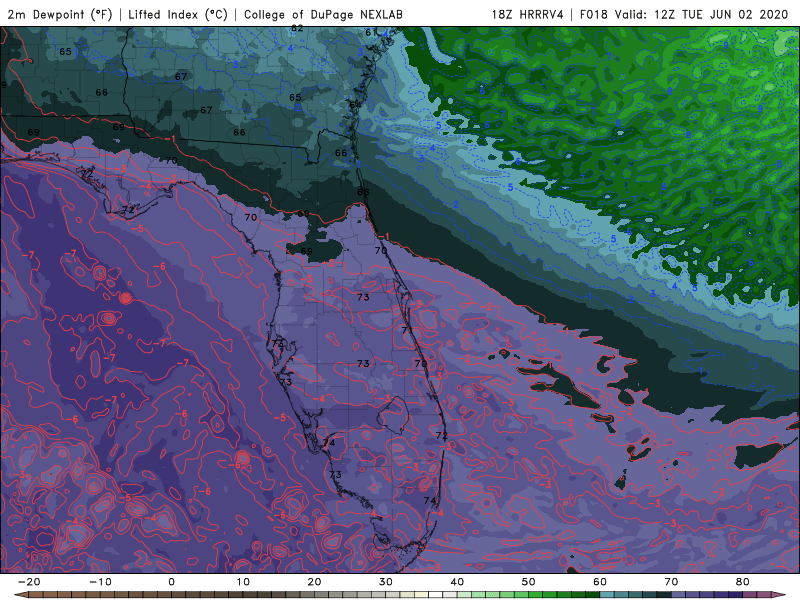
Task: Click the 'College of DuPage NEXLAB' label
Action: (323, 14)
